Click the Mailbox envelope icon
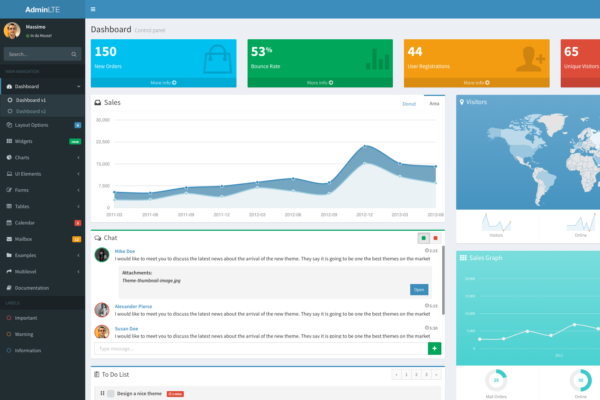600x400 pixels. coord(9,239)
